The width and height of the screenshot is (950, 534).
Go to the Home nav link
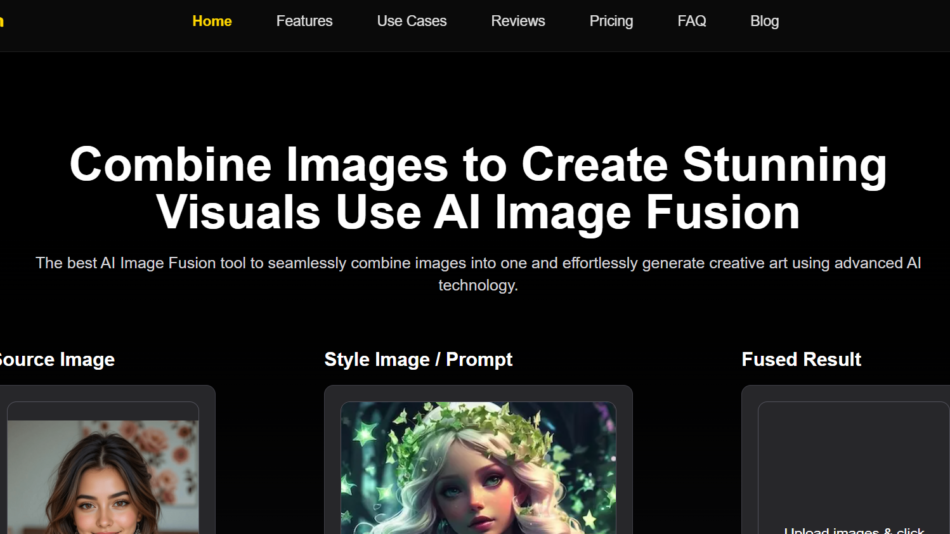click(x=211, y=21)
